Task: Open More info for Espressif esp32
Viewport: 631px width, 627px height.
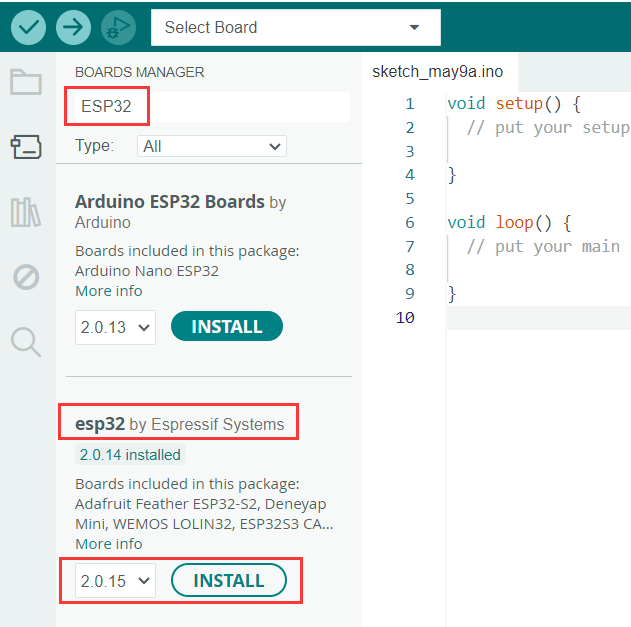Action: pyautogui.click(x=109, y=544)
